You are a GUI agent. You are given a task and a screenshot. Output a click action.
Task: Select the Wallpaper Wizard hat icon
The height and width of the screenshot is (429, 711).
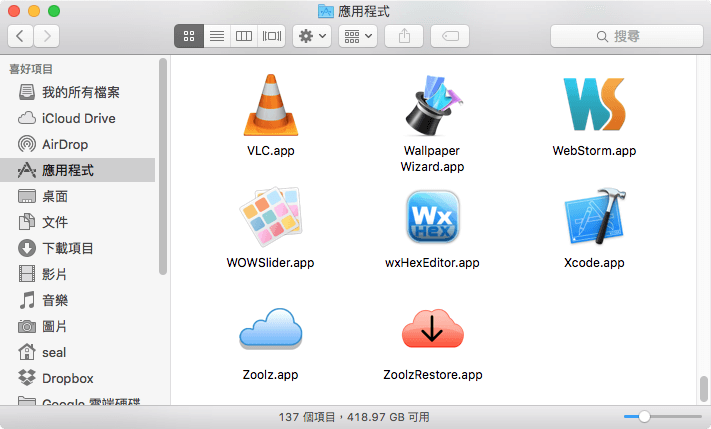point(433,105)
